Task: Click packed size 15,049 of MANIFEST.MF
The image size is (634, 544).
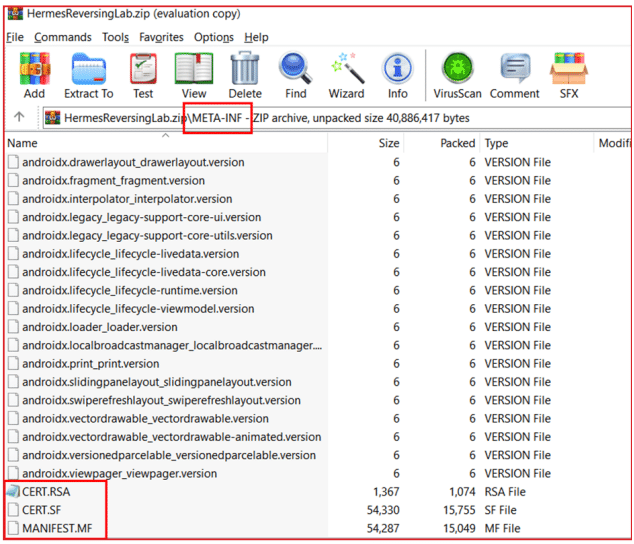Action: pos(459,528)
